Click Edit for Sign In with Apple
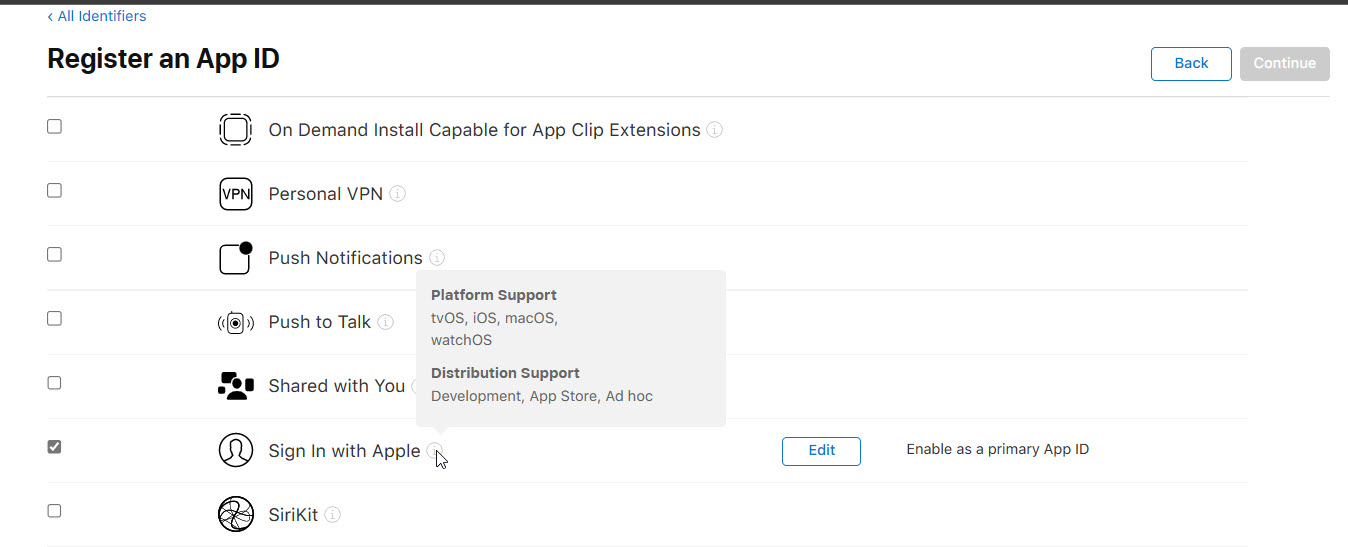Screen dimensions: 1348x547 coord(821,450)
